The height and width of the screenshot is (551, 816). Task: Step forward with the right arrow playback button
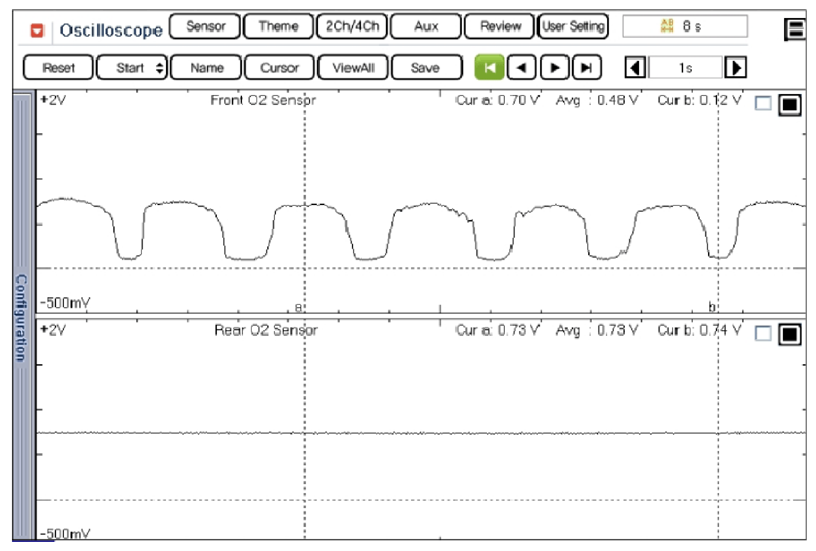[554, 68]
